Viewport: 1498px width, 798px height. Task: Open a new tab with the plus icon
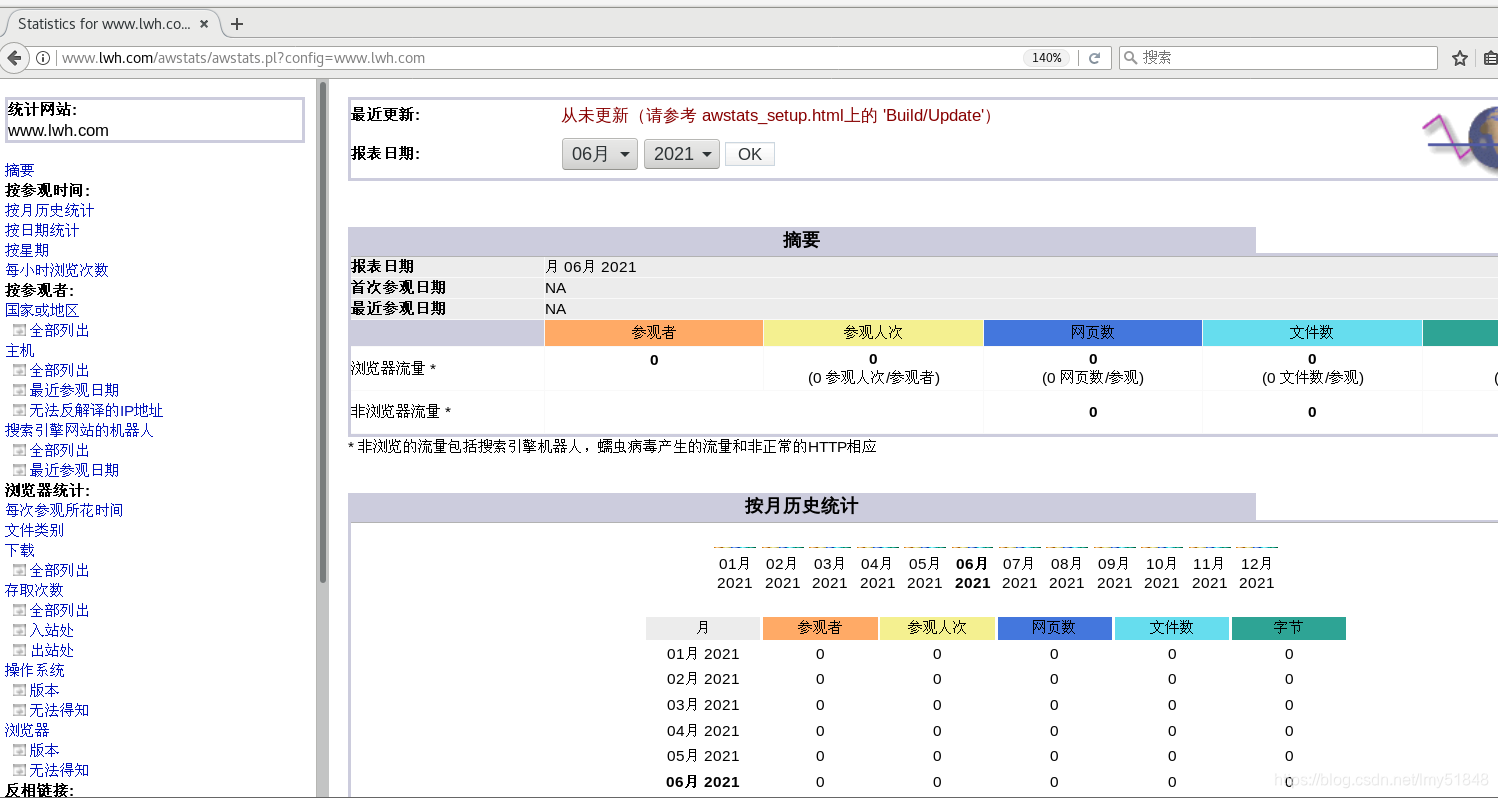click(x=237, y=24)
